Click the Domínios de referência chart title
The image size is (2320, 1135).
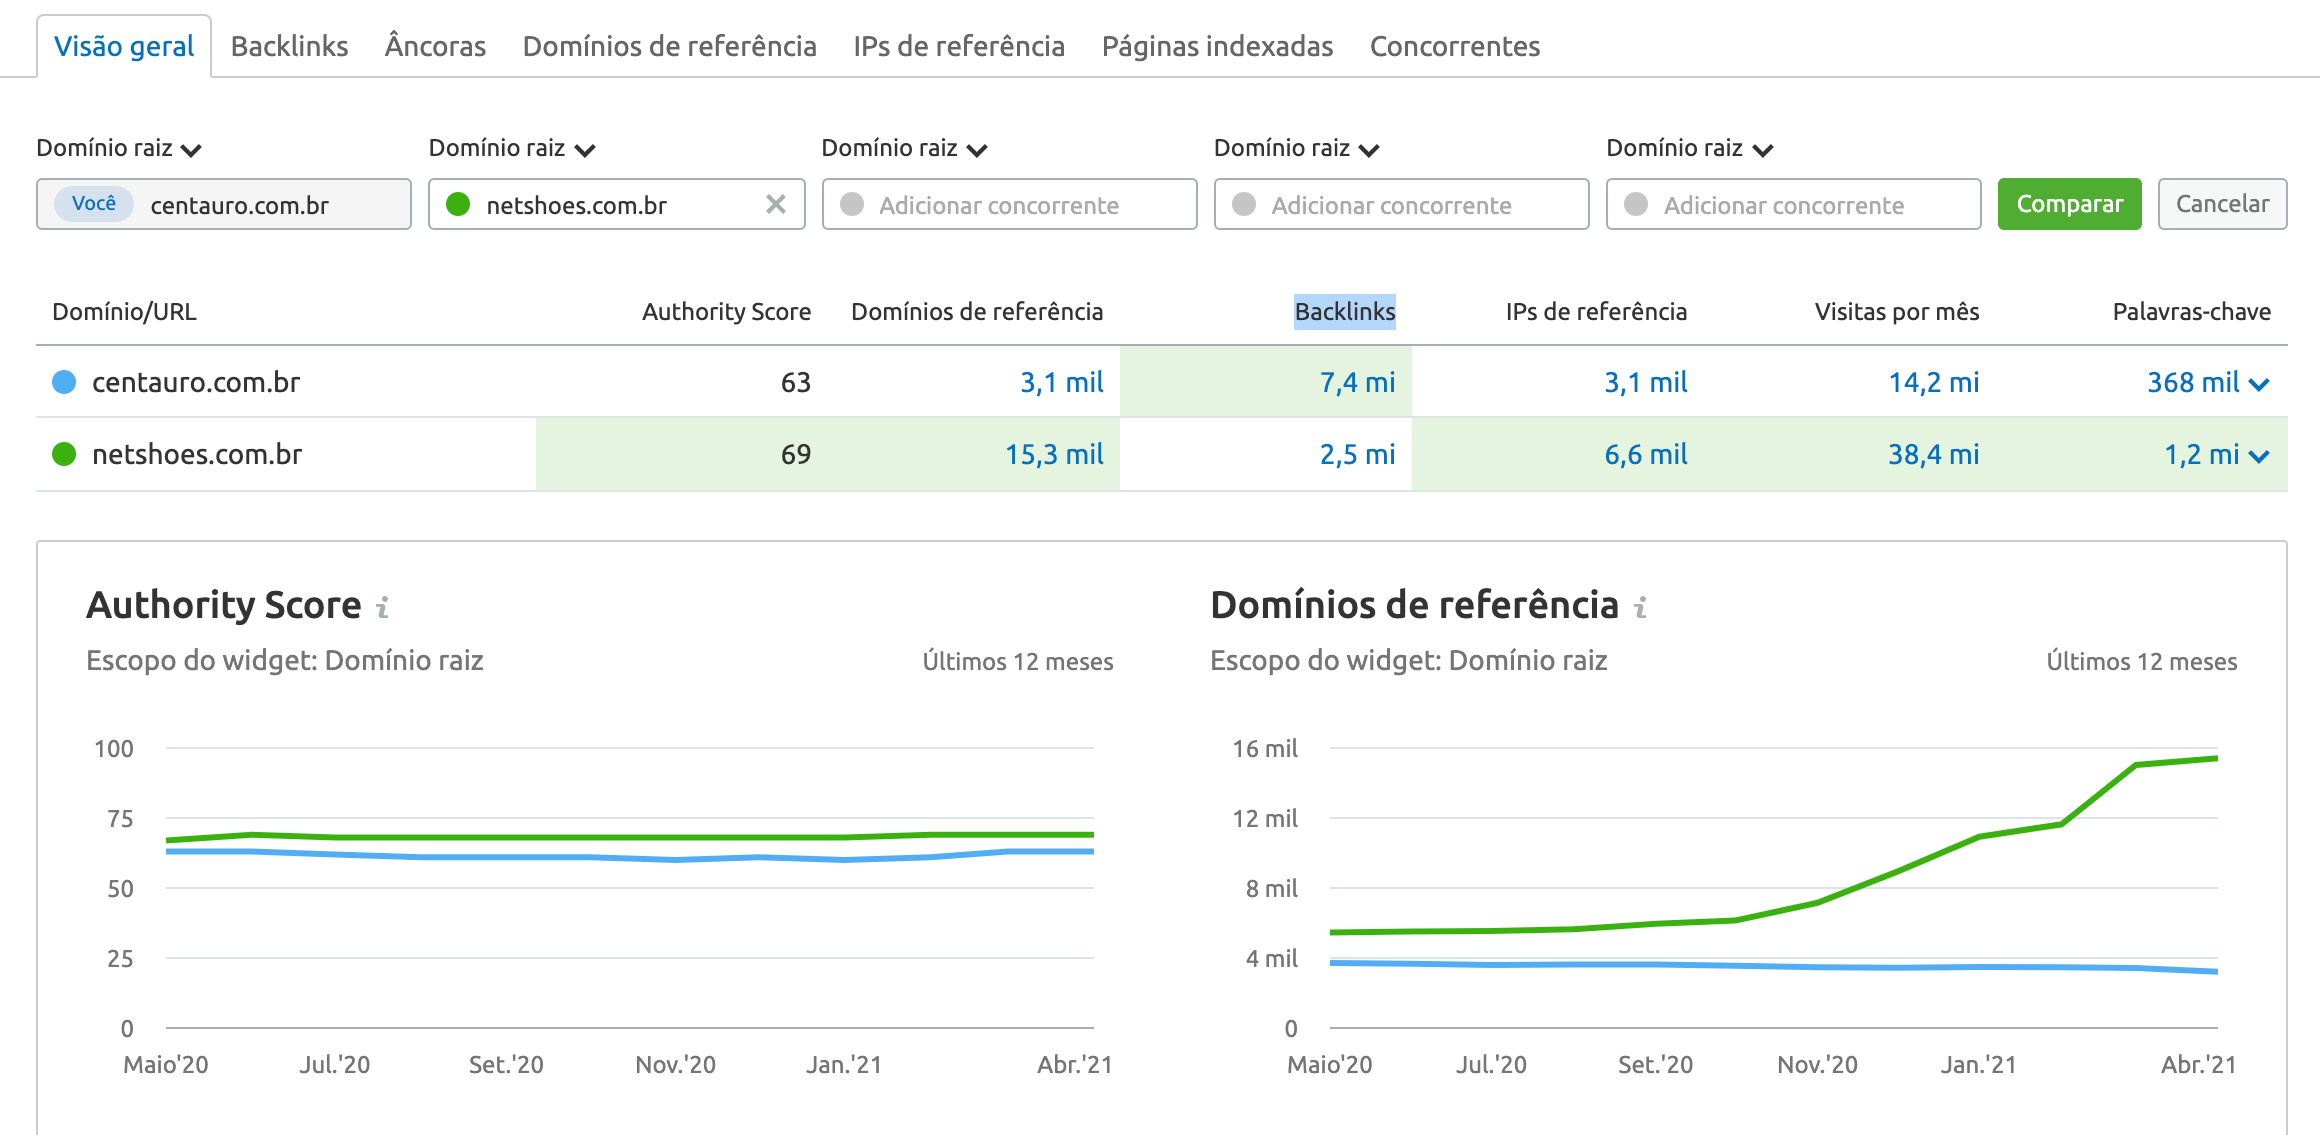[1414, 605]
